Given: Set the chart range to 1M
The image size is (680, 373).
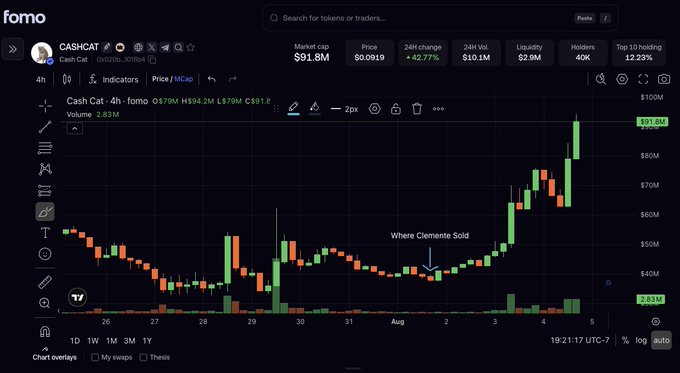Looking at the screenshot, I should (x=111, y=341).
